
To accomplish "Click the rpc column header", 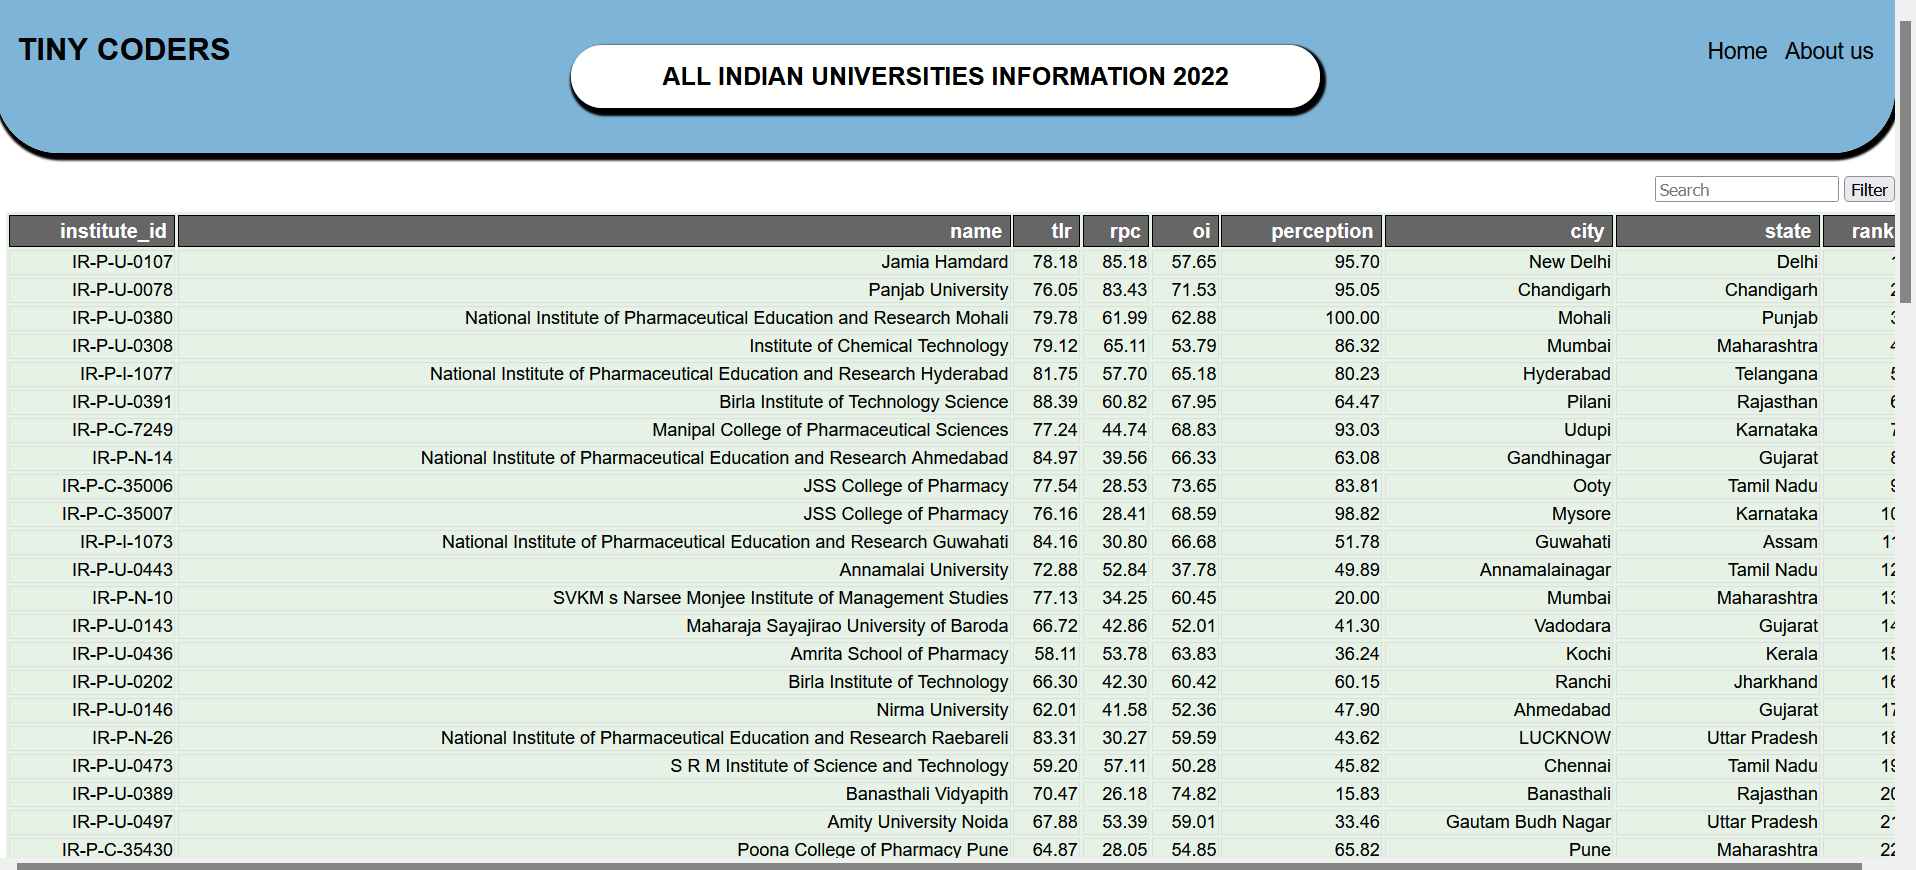I will (x=1116, y=231).
